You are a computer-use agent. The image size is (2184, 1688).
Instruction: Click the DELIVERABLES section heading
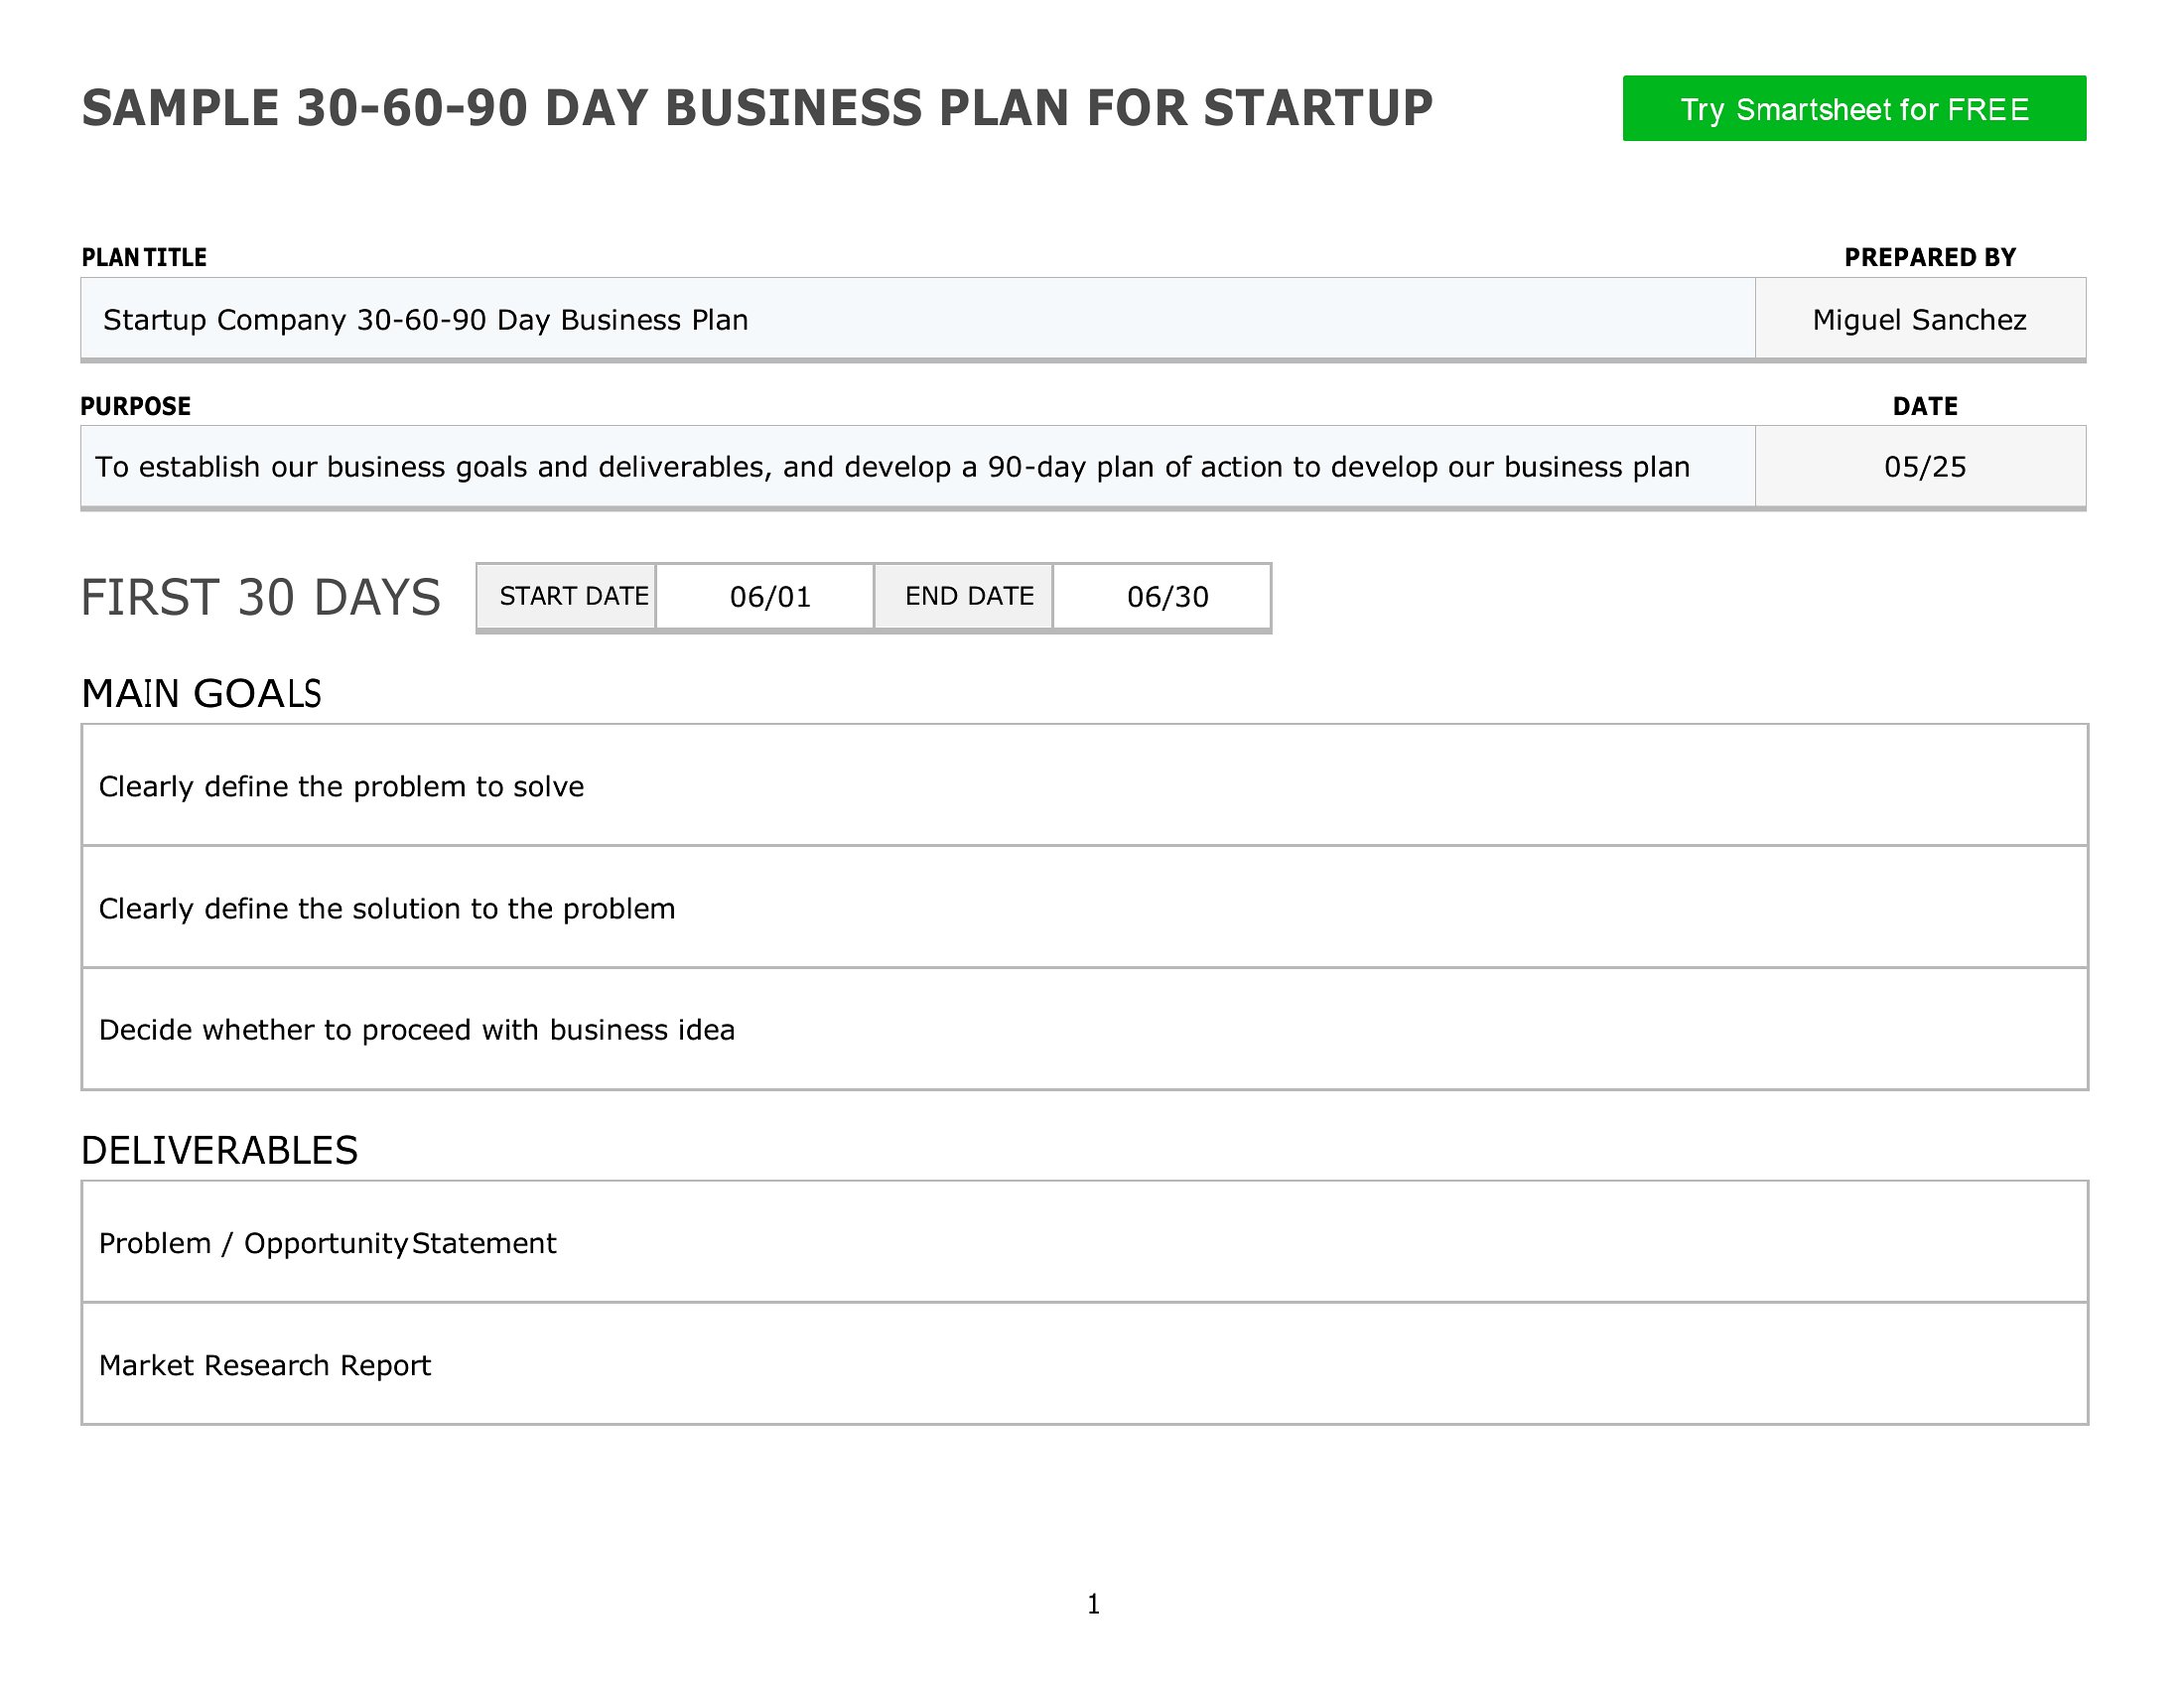219,1150
